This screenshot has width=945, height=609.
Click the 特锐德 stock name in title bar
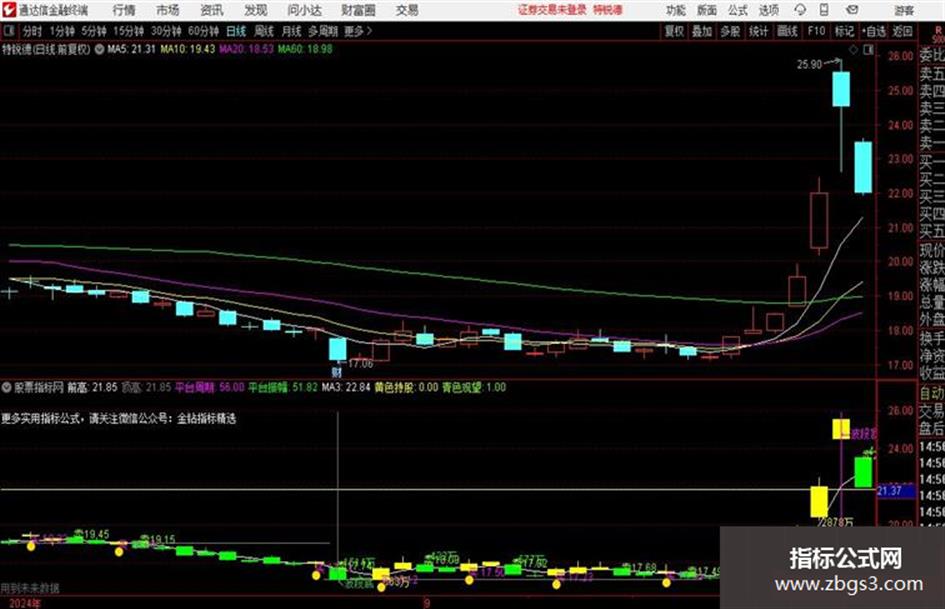pyautogui.click(x=608, y=10)
